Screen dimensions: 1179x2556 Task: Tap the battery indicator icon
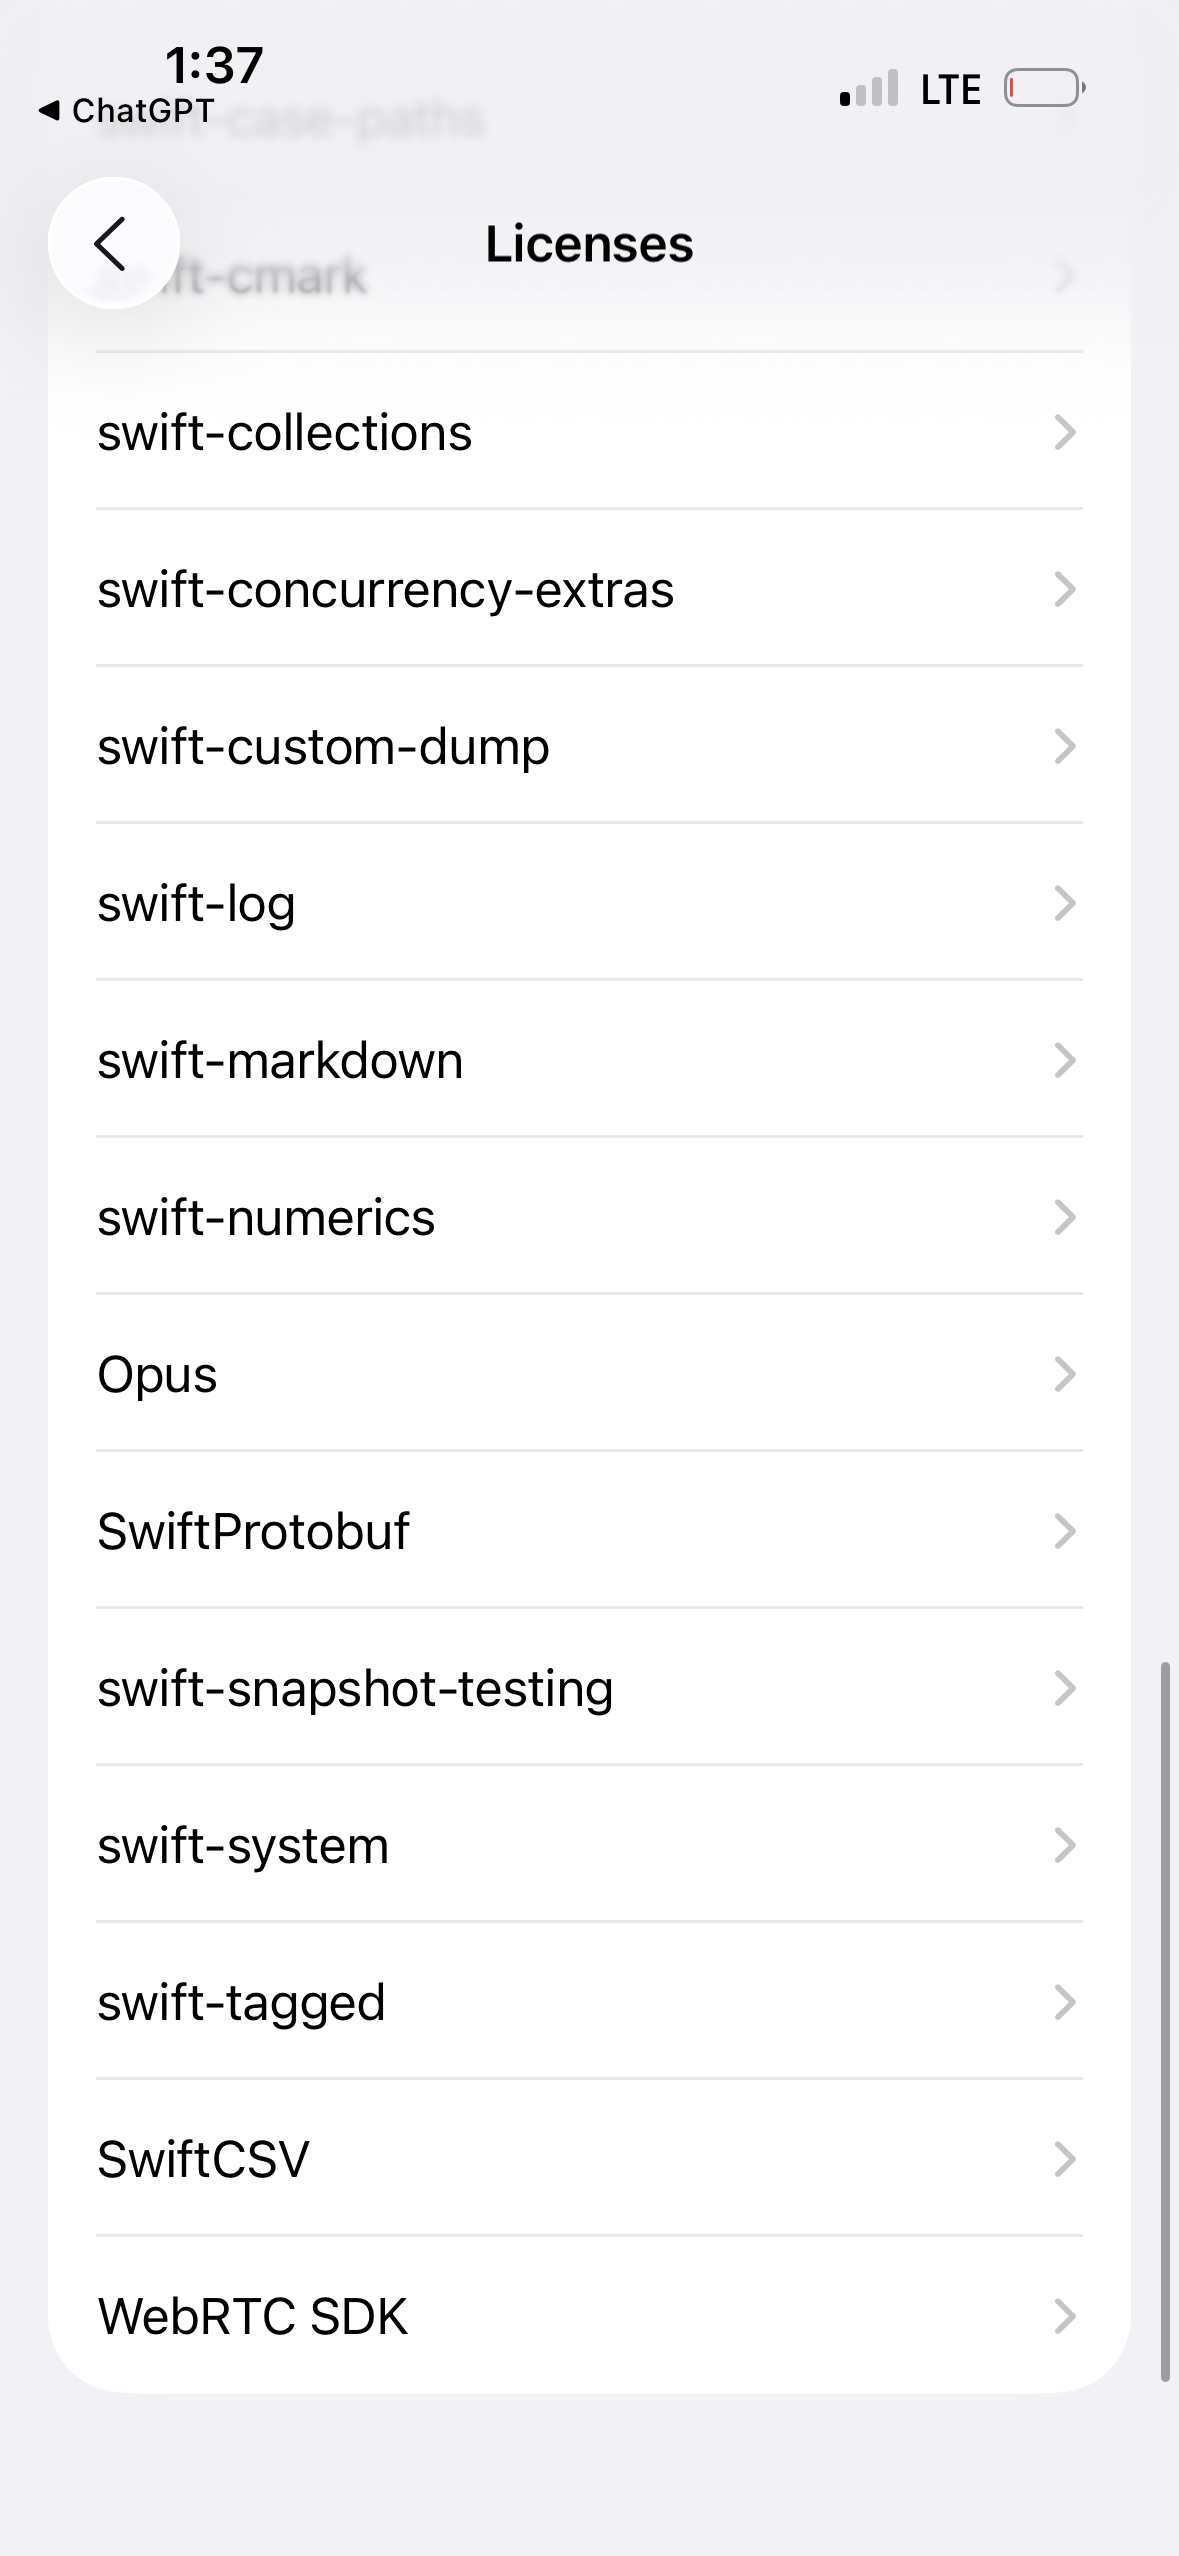pos(1043,88)
